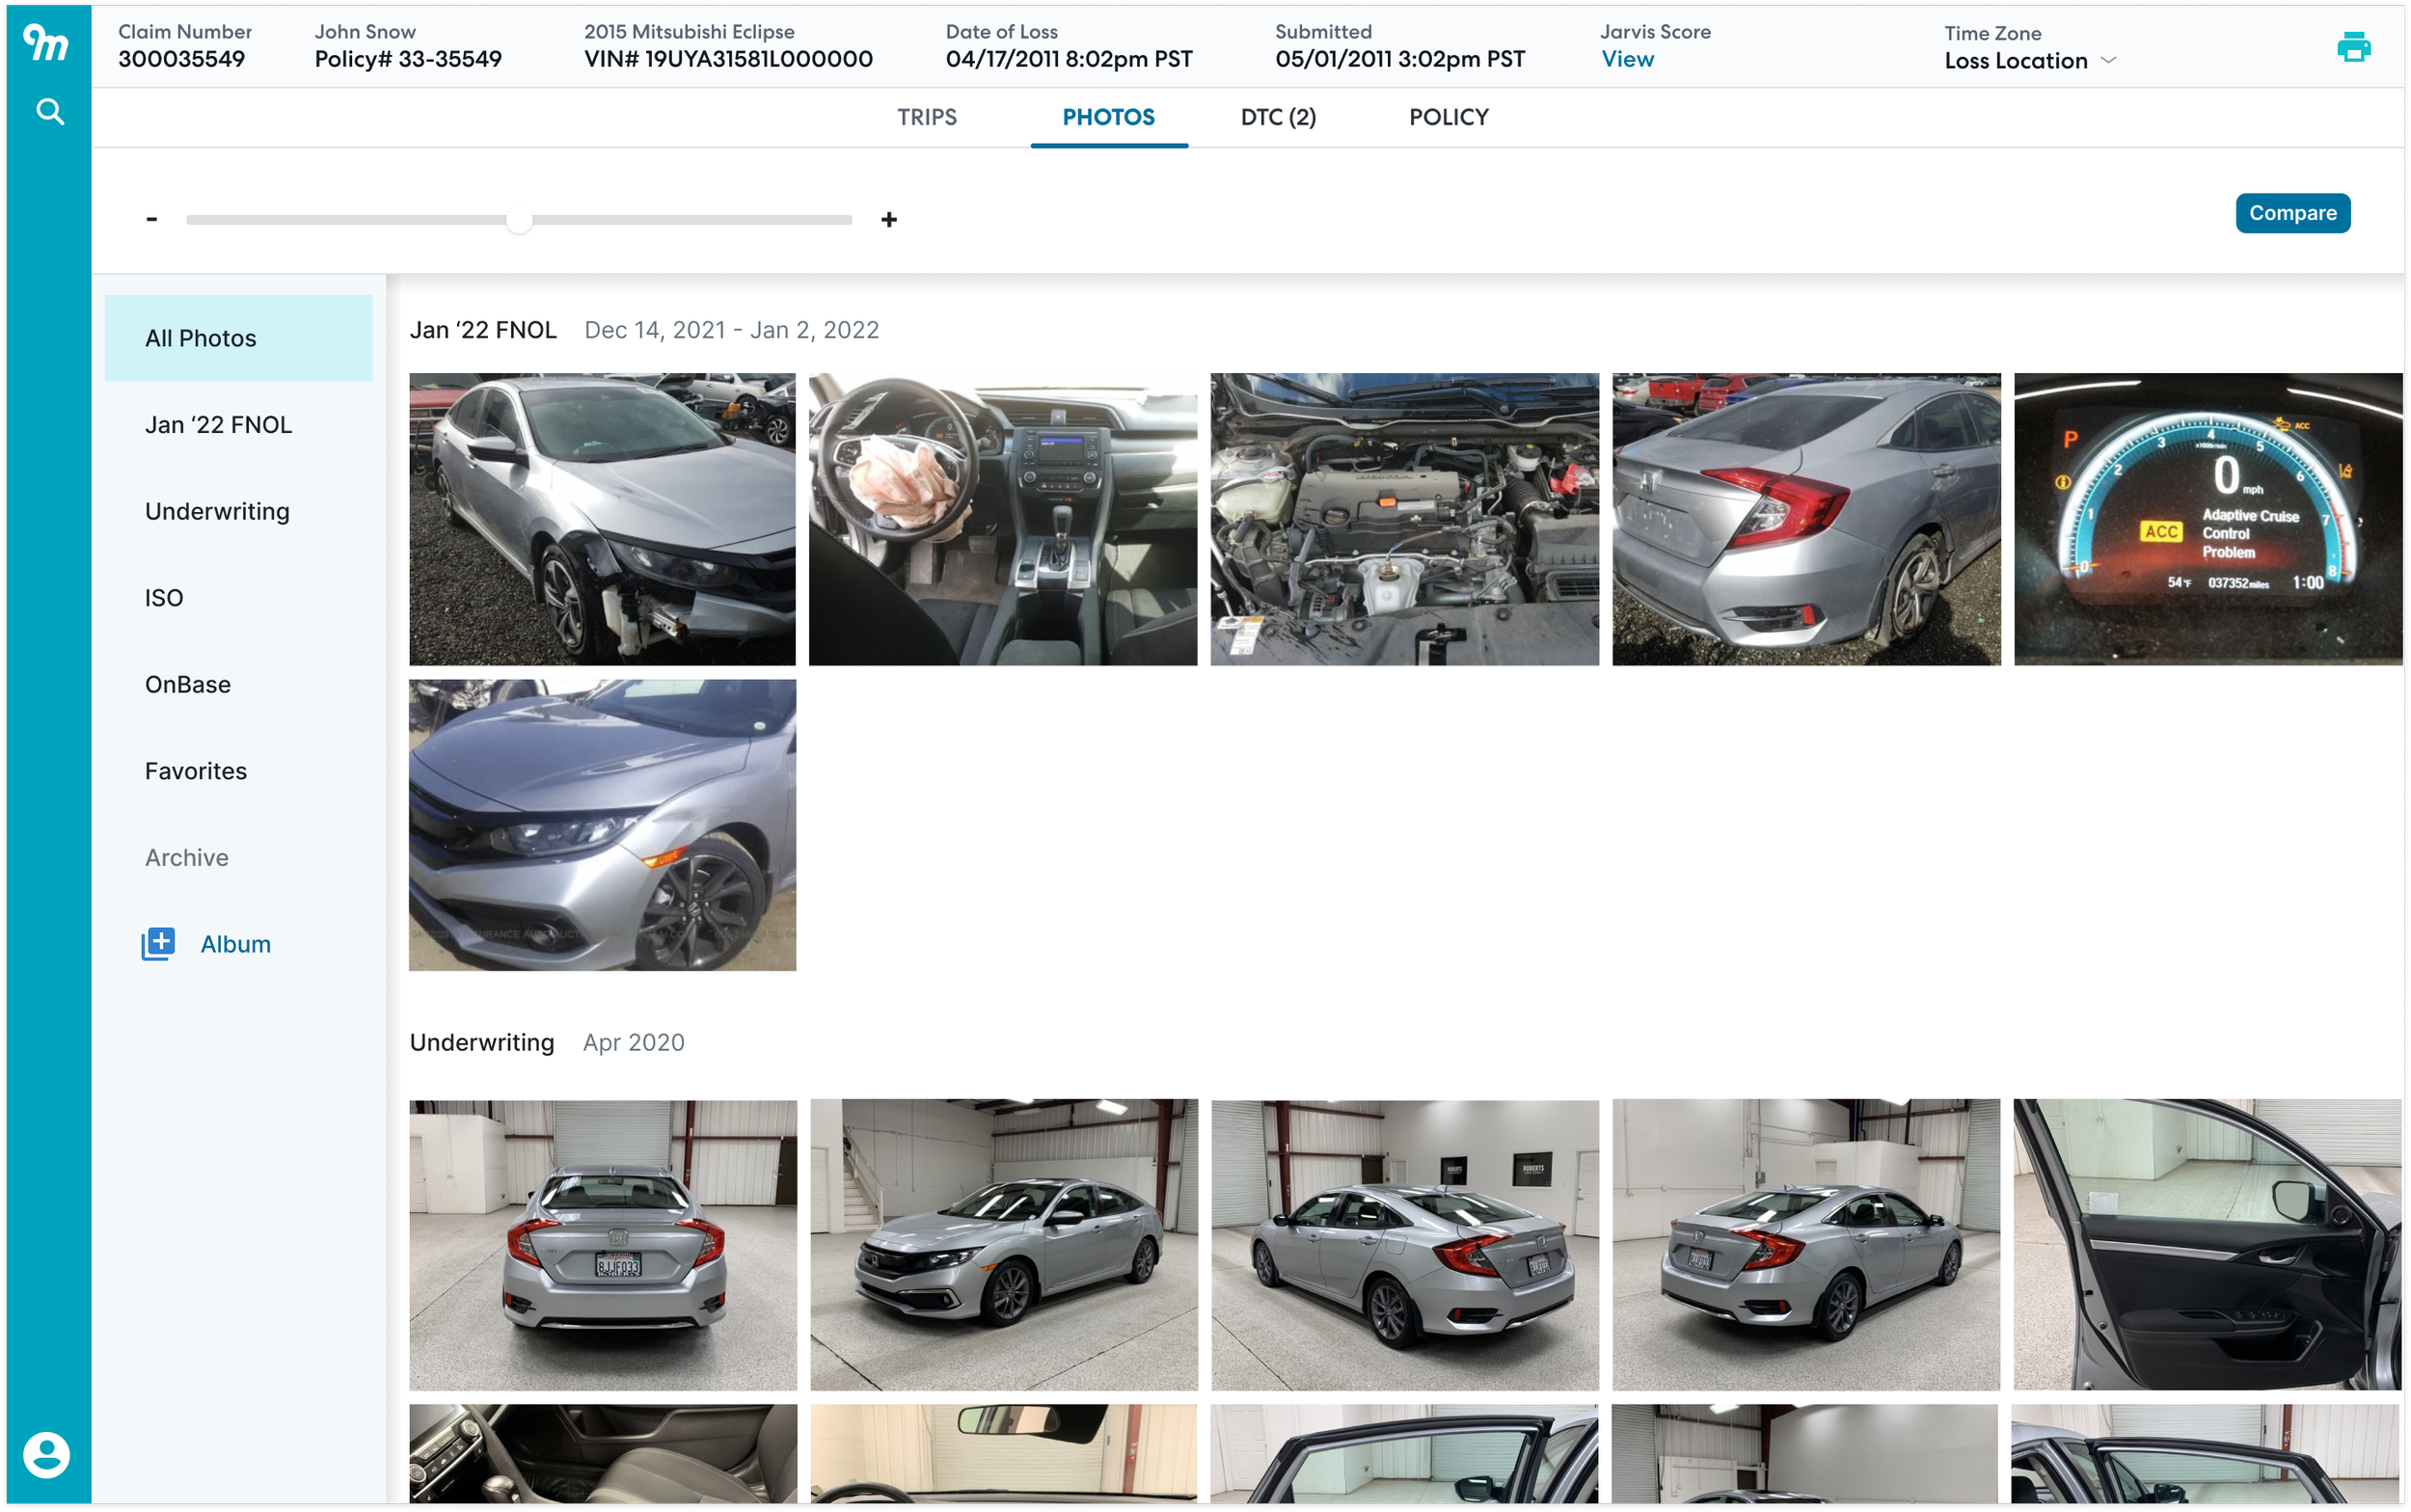Click the Metromile logo icon
The image size is (2411, 1512).
tap(46, 43)
